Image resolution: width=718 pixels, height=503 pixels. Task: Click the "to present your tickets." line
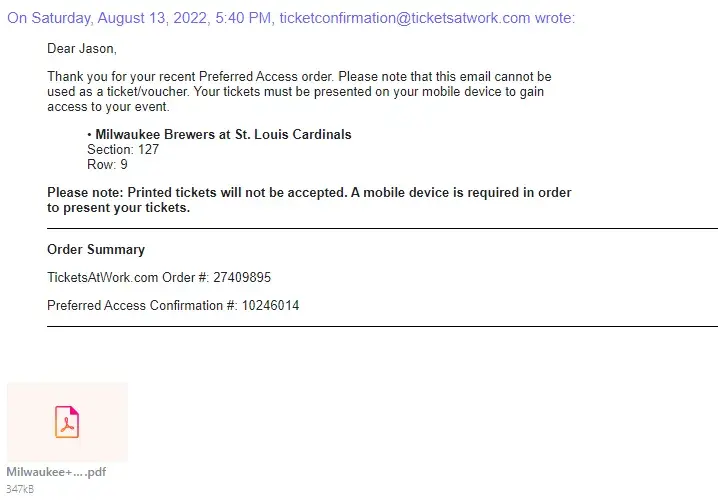click(x=118, y=208)
